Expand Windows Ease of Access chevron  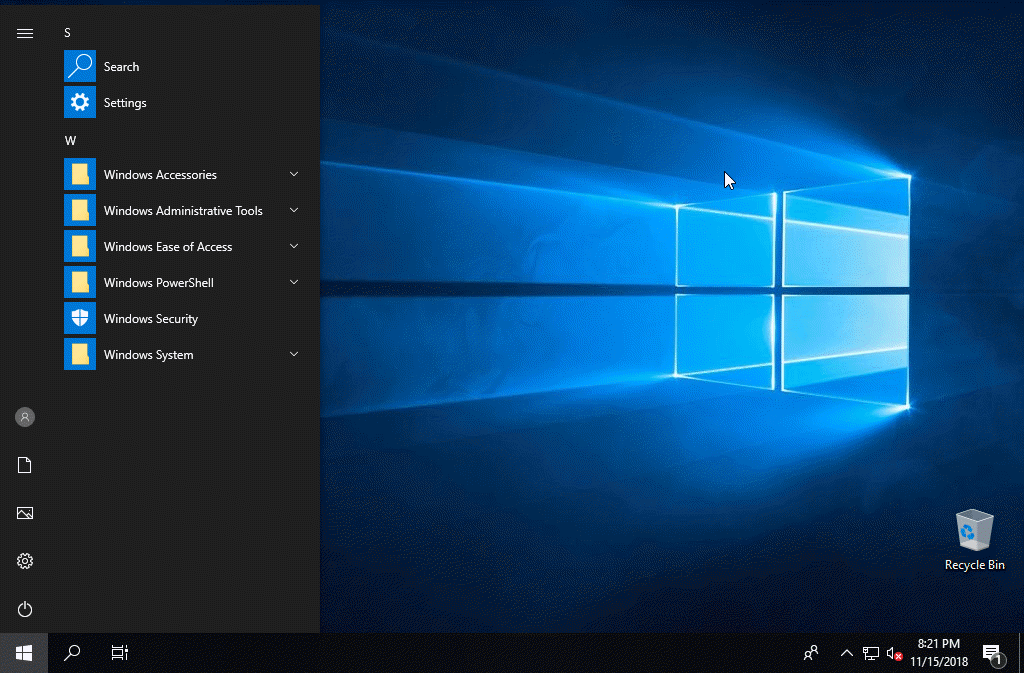(294, 246)
